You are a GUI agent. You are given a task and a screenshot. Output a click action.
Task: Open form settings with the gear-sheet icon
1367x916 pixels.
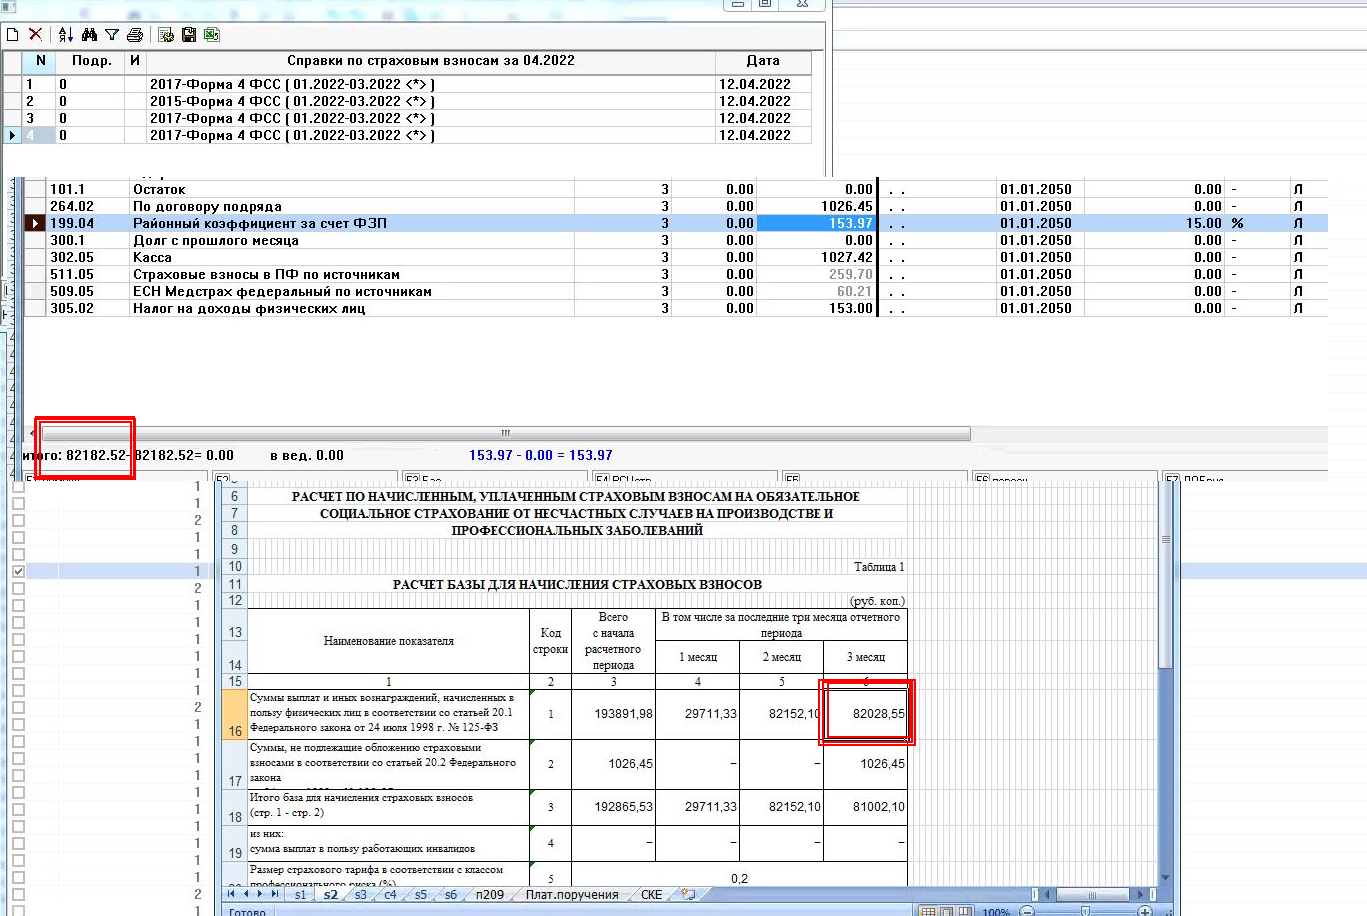(166, 35)
